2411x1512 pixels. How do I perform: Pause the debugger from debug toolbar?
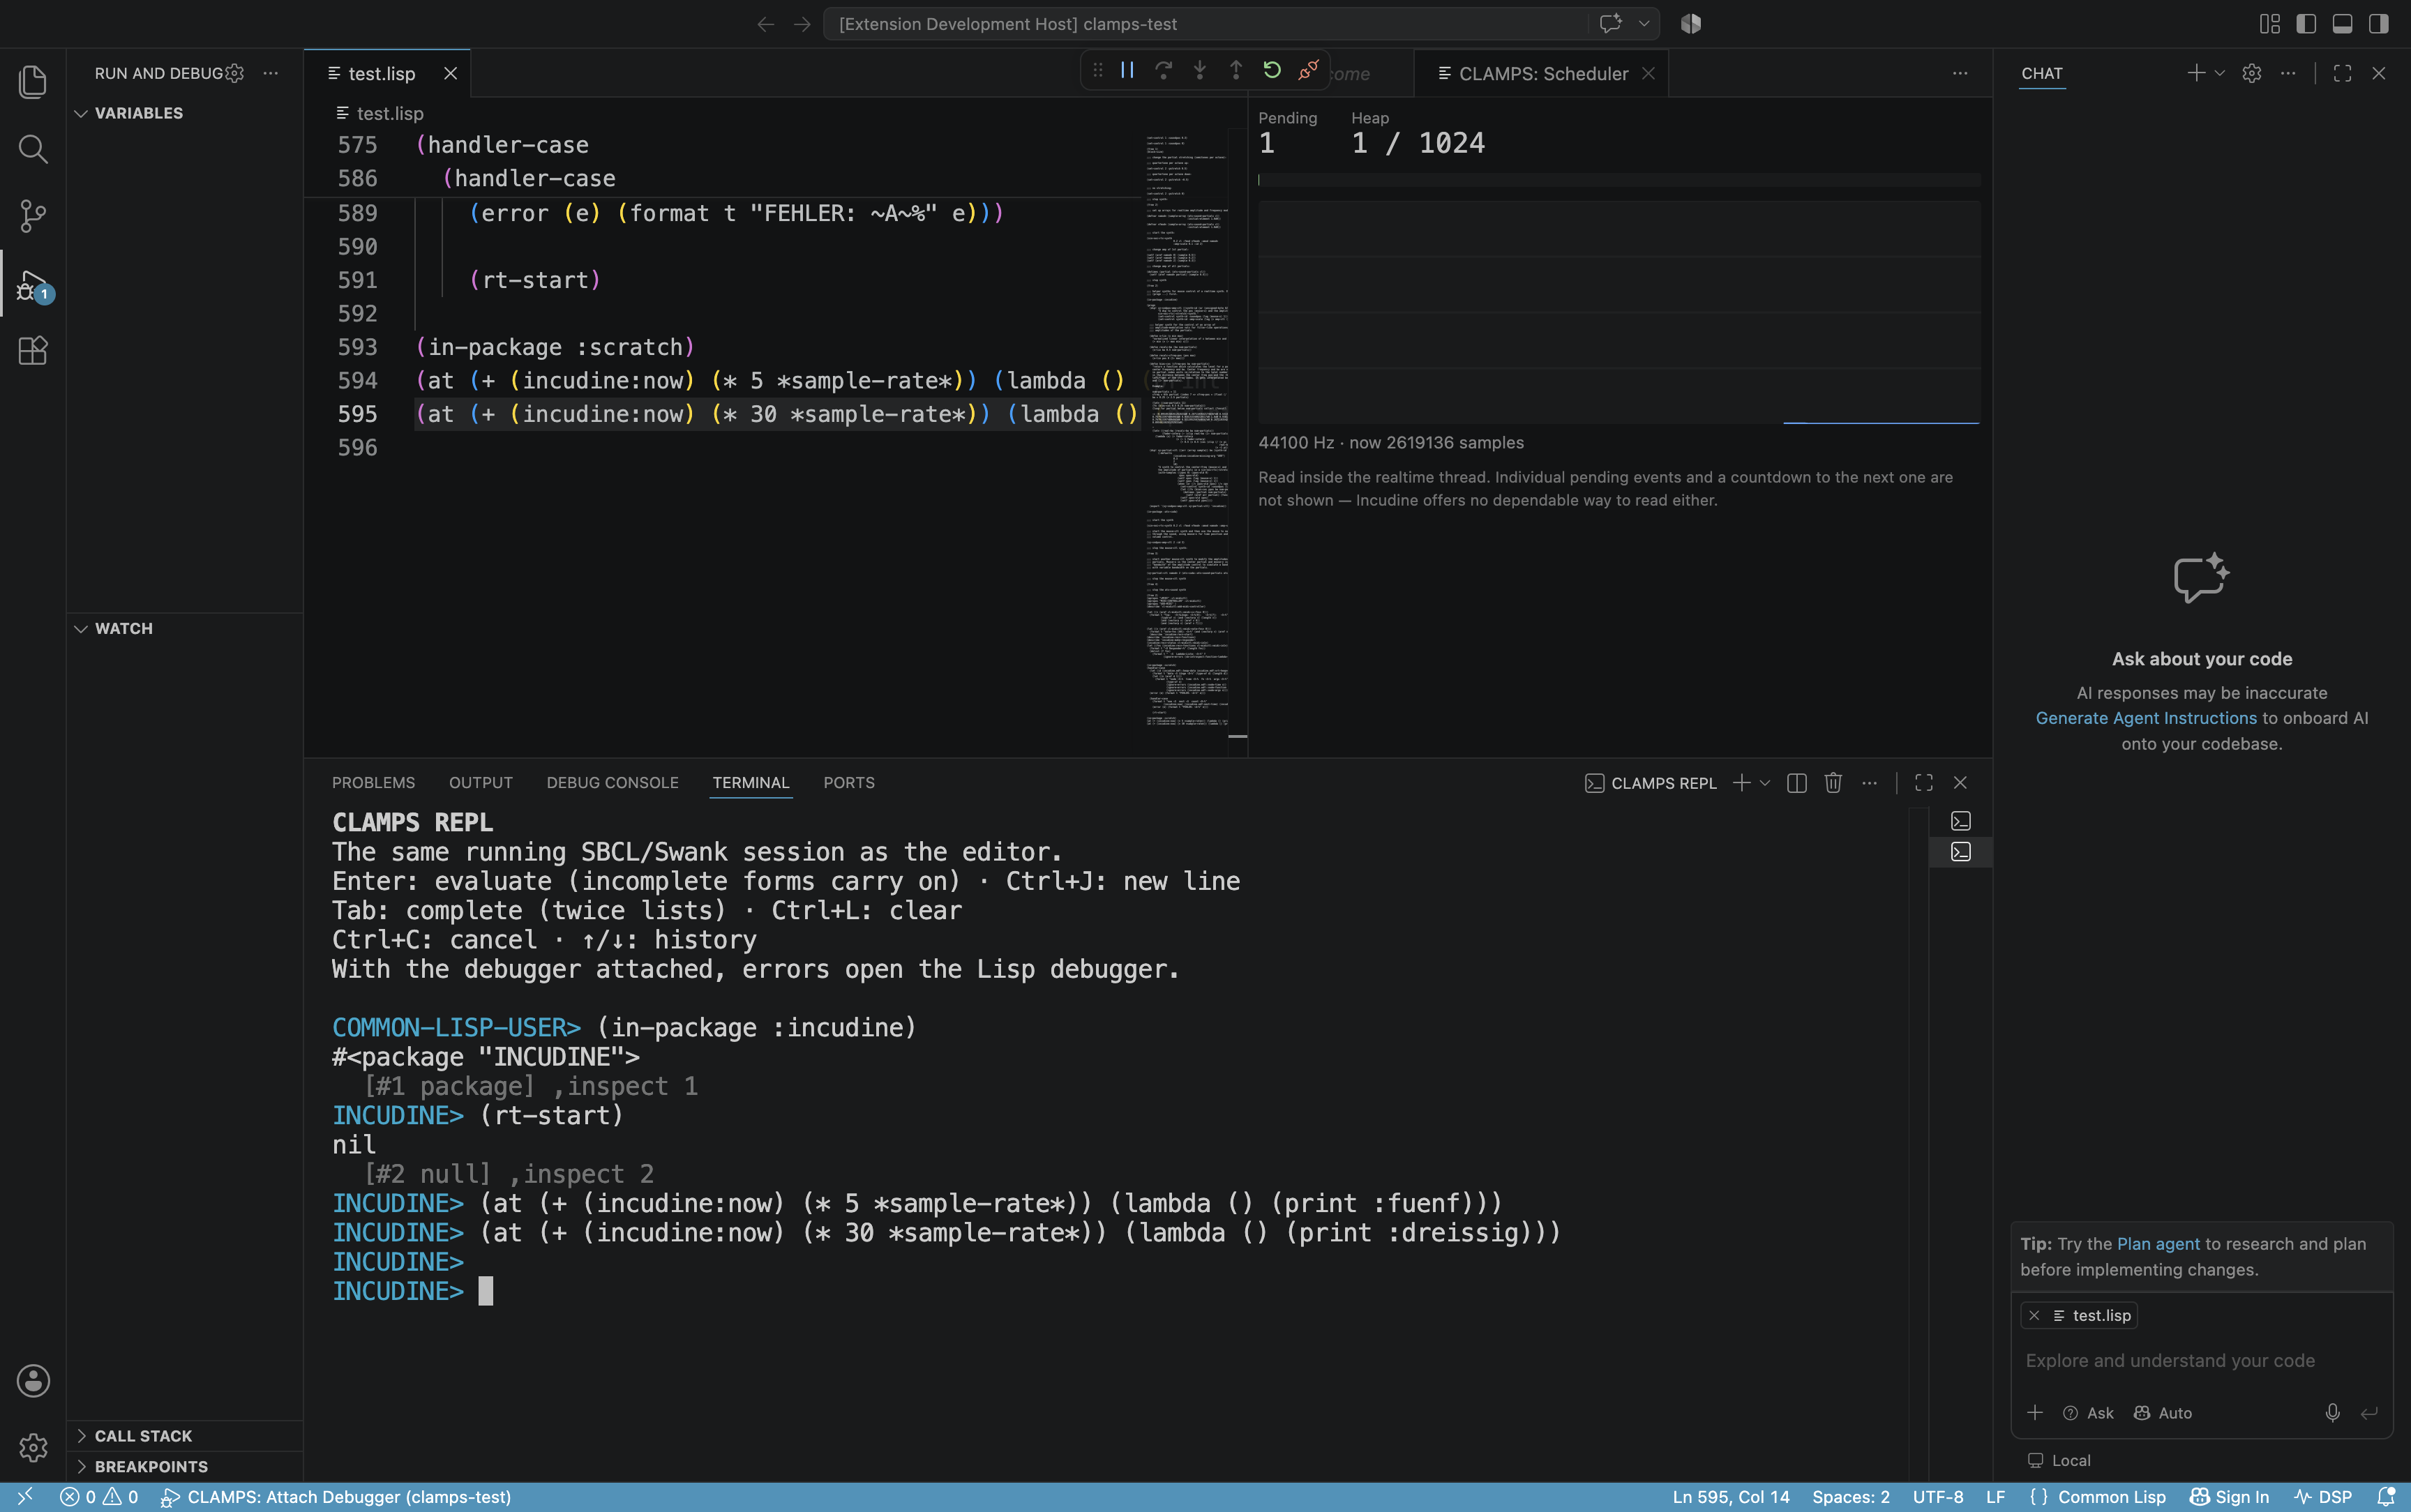pos(1127,70)
